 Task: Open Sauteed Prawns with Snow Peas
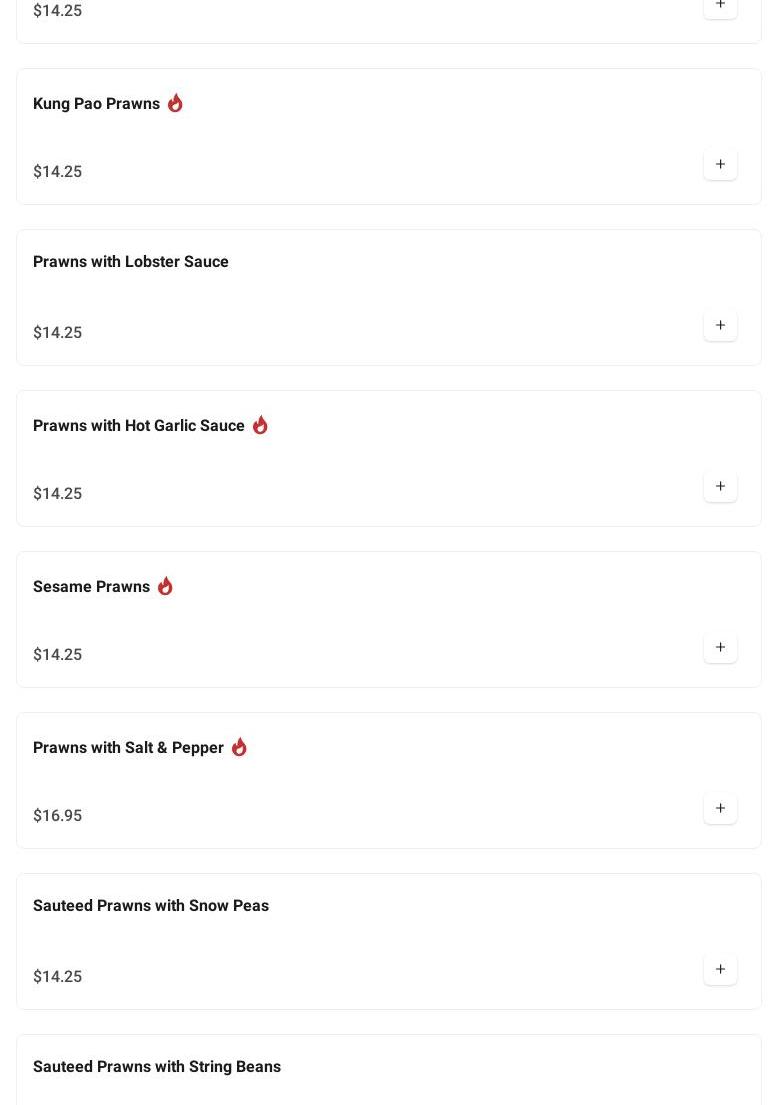point(151,906)
